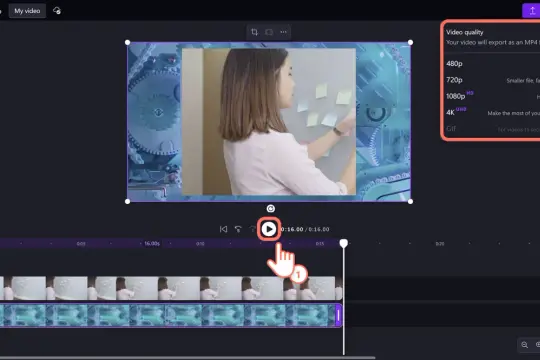Open the three-dots more options menu

(x=283, y=32)
